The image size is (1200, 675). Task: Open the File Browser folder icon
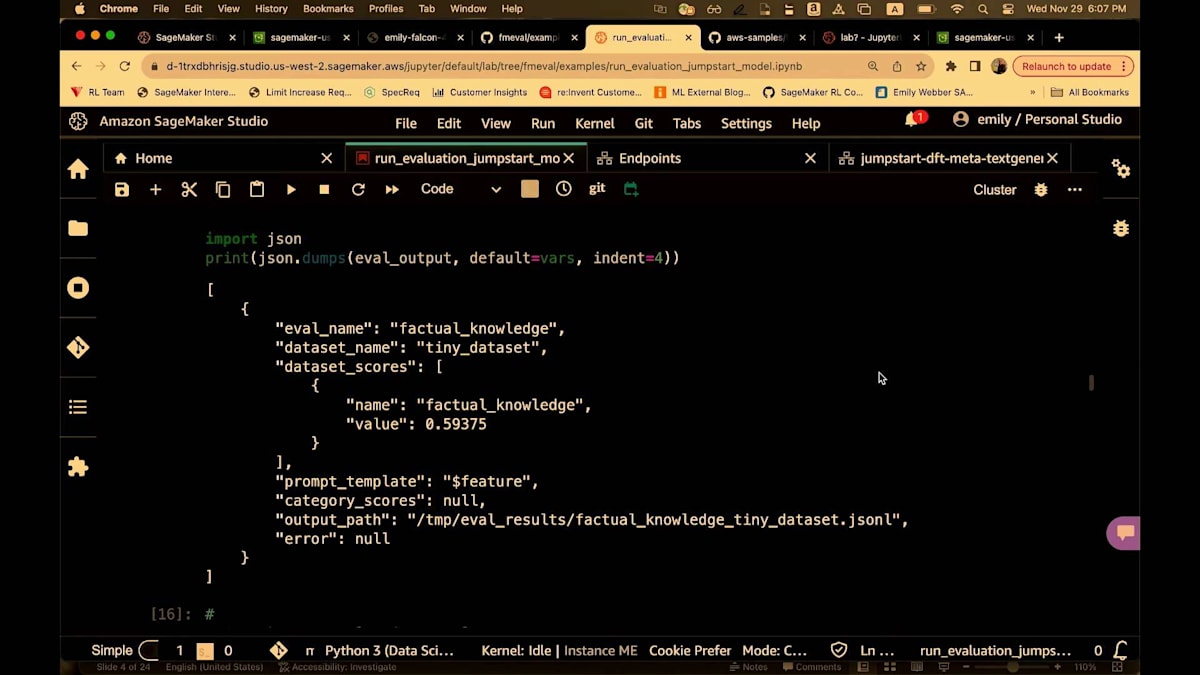click(x=78, y=228)
